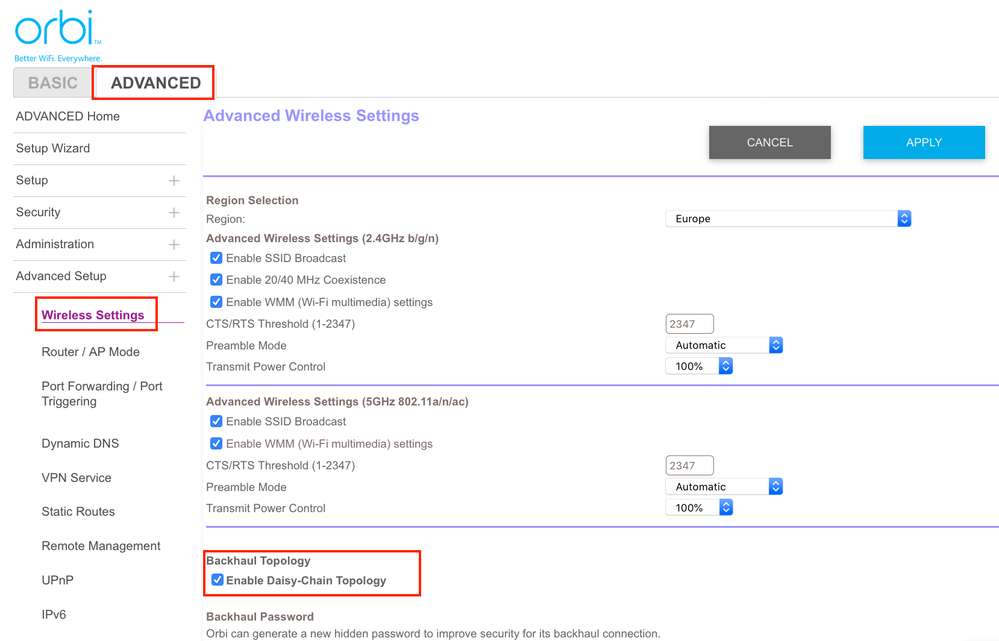Screen dimensions: 999x641
Task: Open 2.4GHz Preamble Mode dropdown
Action: pyautogui.click(x=724, y=345)
